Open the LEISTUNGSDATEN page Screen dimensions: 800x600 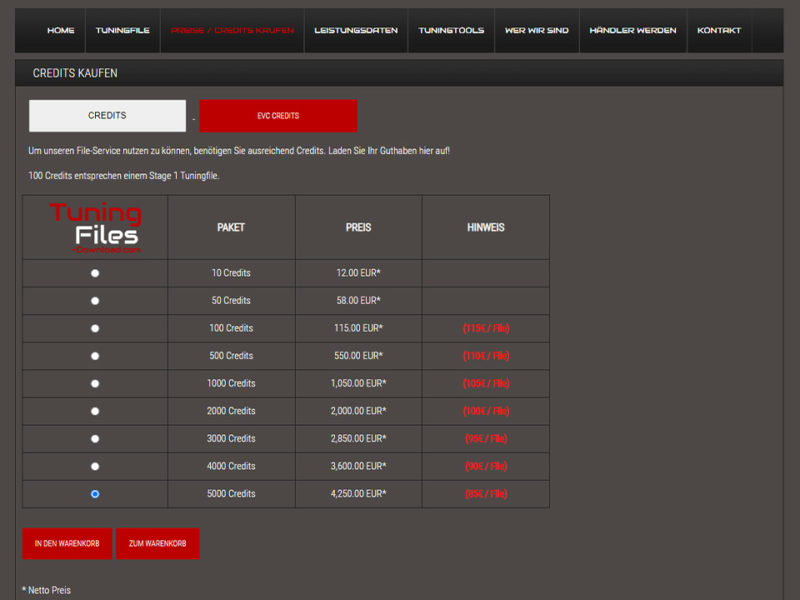356,30
